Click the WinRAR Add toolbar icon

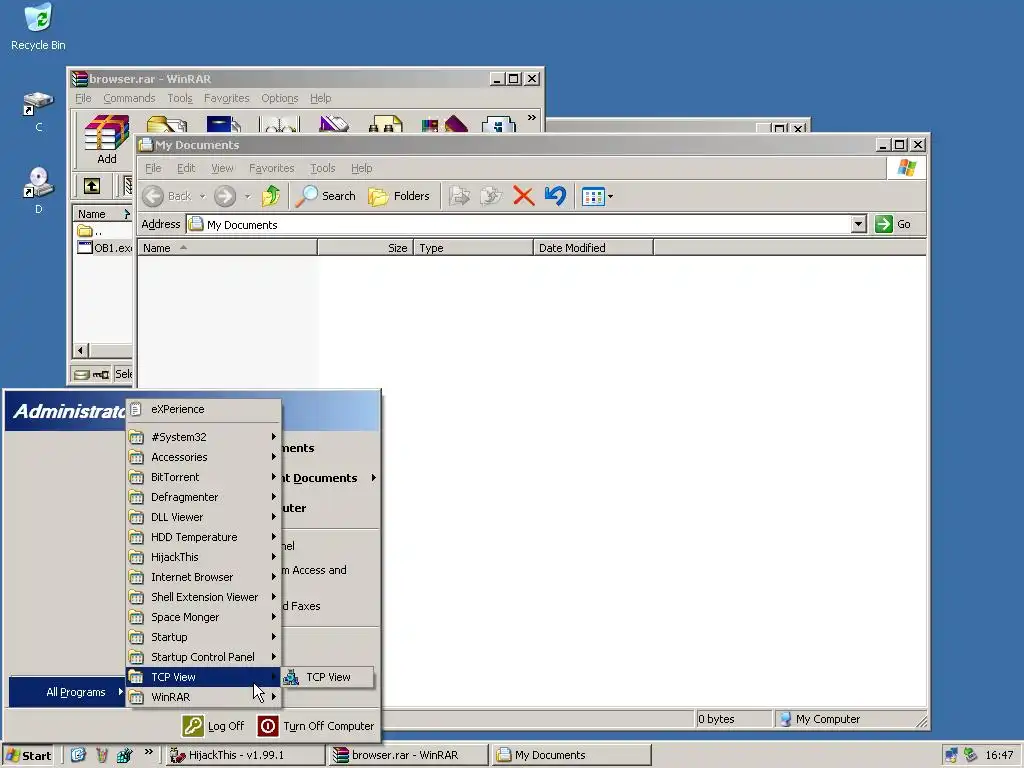coord(106,139)
